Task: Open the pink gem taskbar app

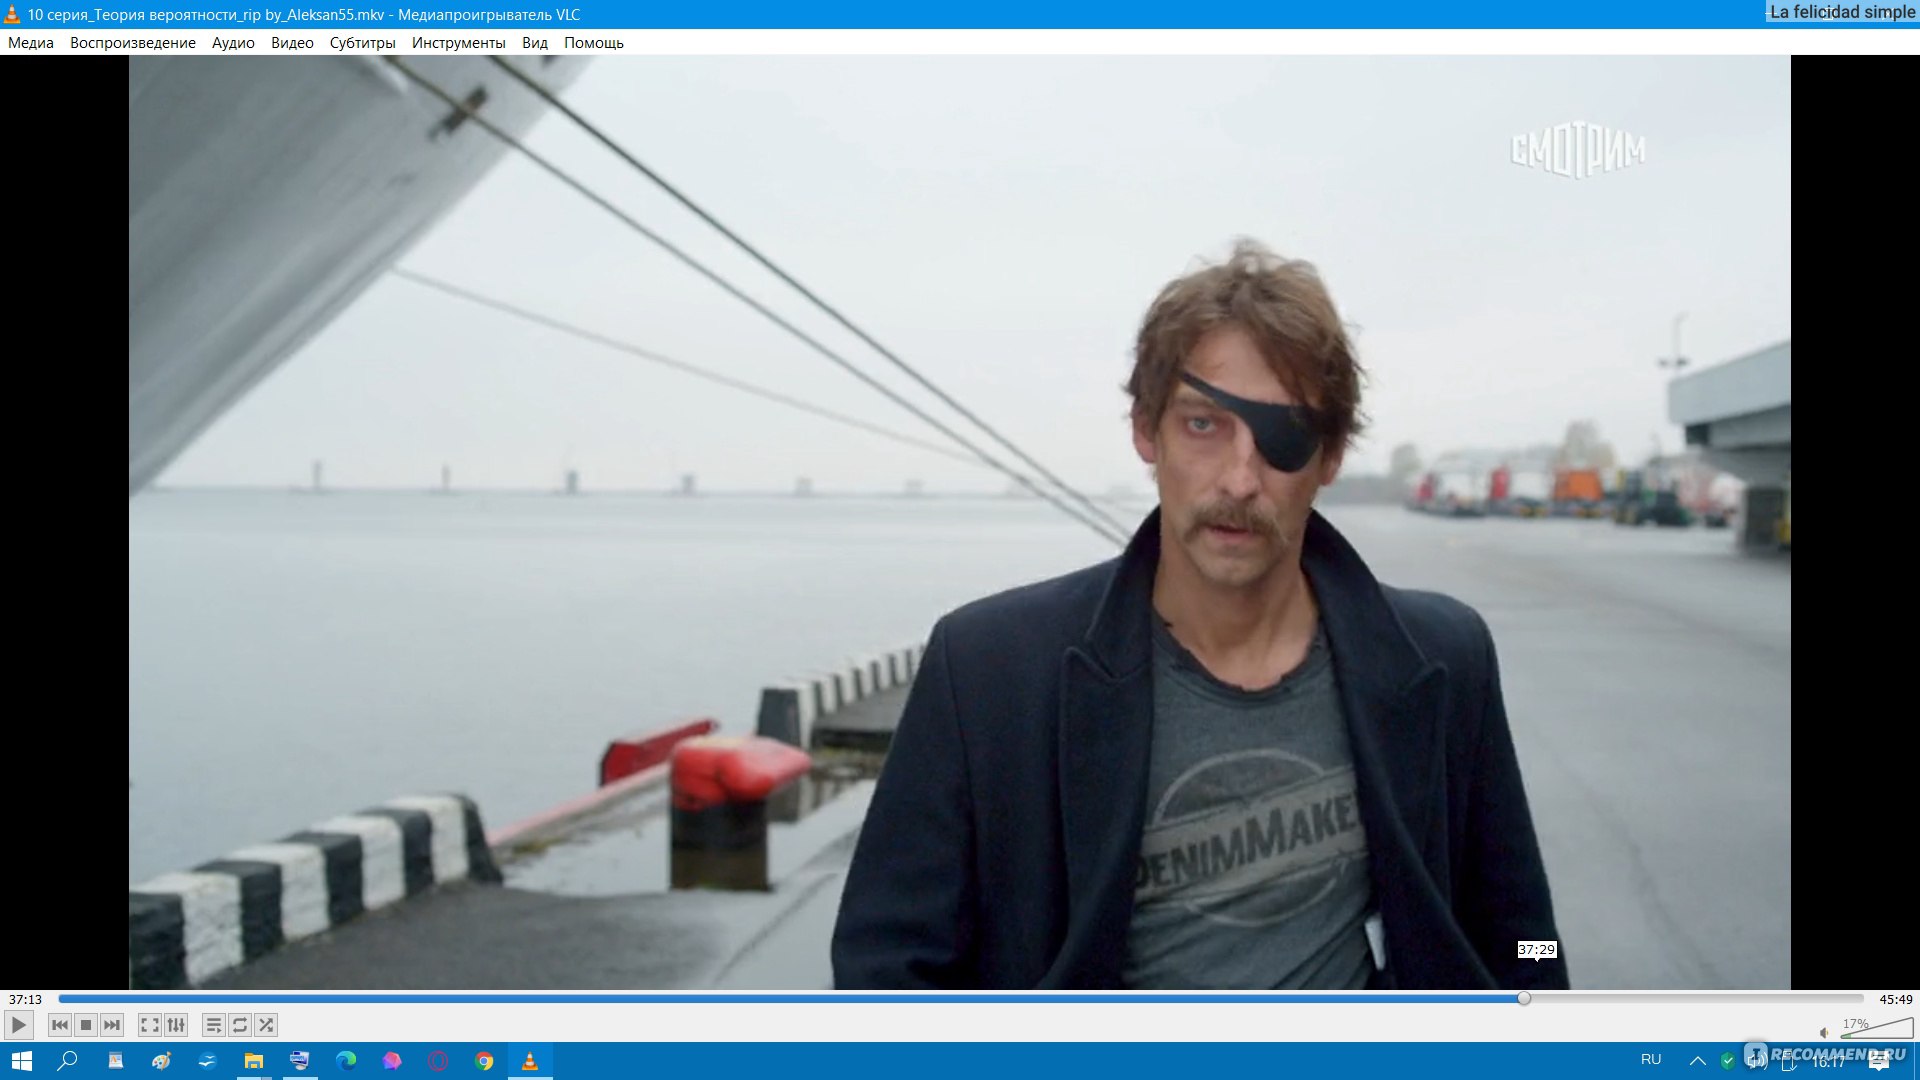Action: point(392,1061)
